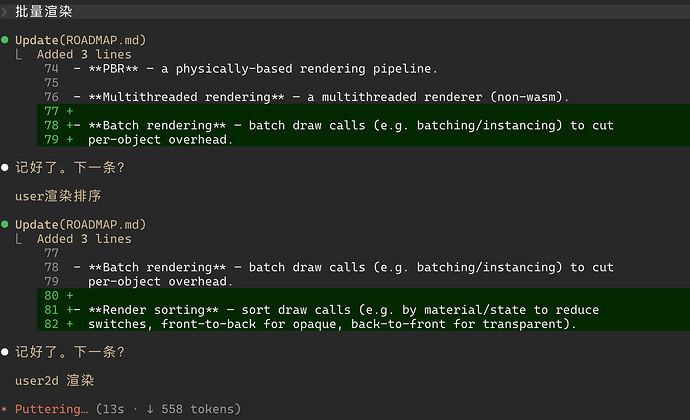
Task: Click second 'Added 3 lines' summary
Action: click(84, 239)
